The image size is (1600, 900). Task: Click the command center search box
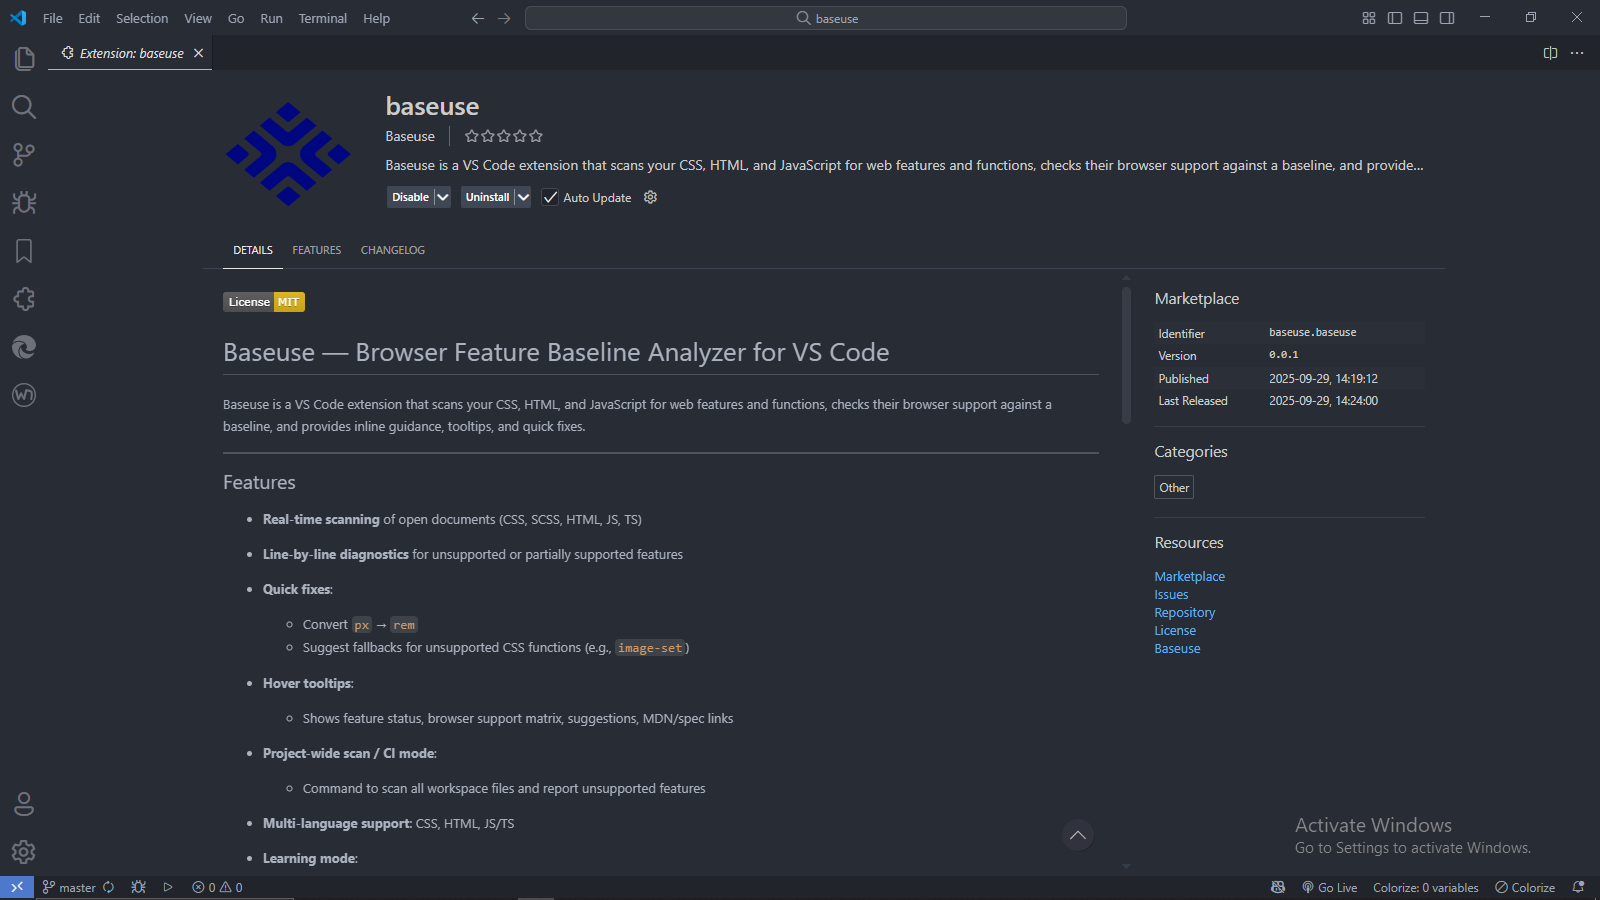[826, 18]
